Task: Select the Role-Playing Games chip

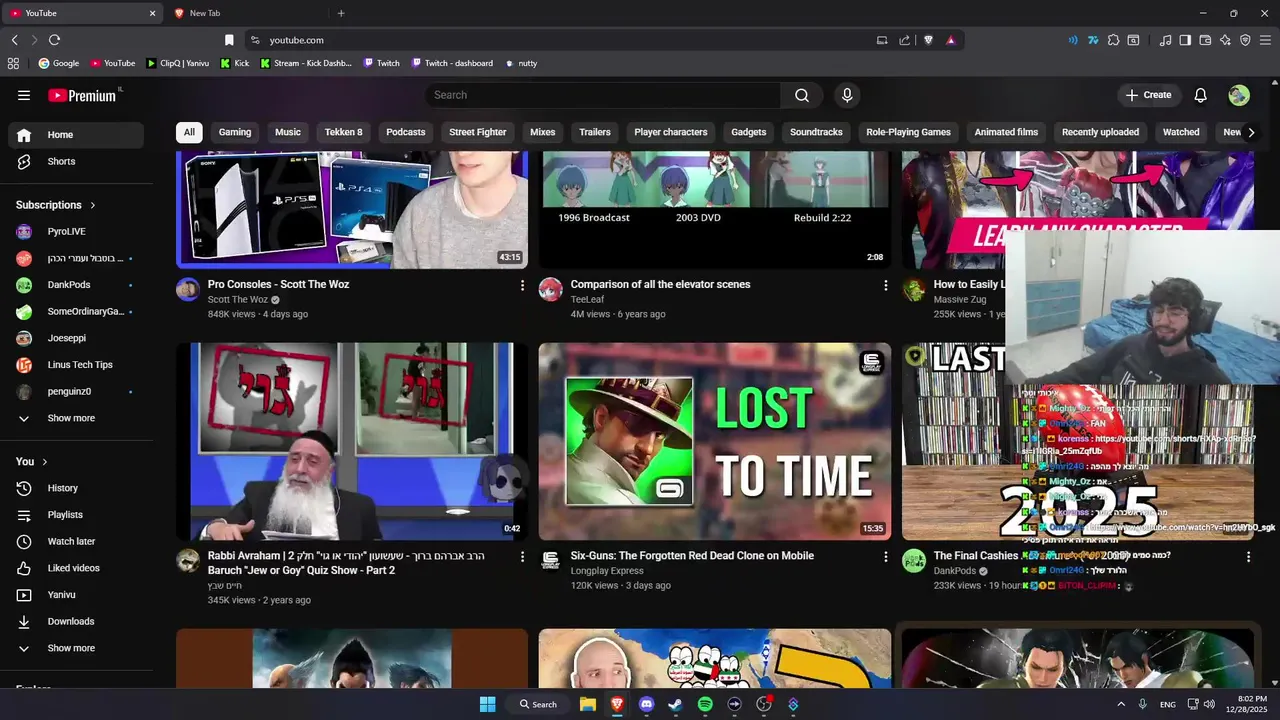Action: pyautogui.click(x=908, y=132)
